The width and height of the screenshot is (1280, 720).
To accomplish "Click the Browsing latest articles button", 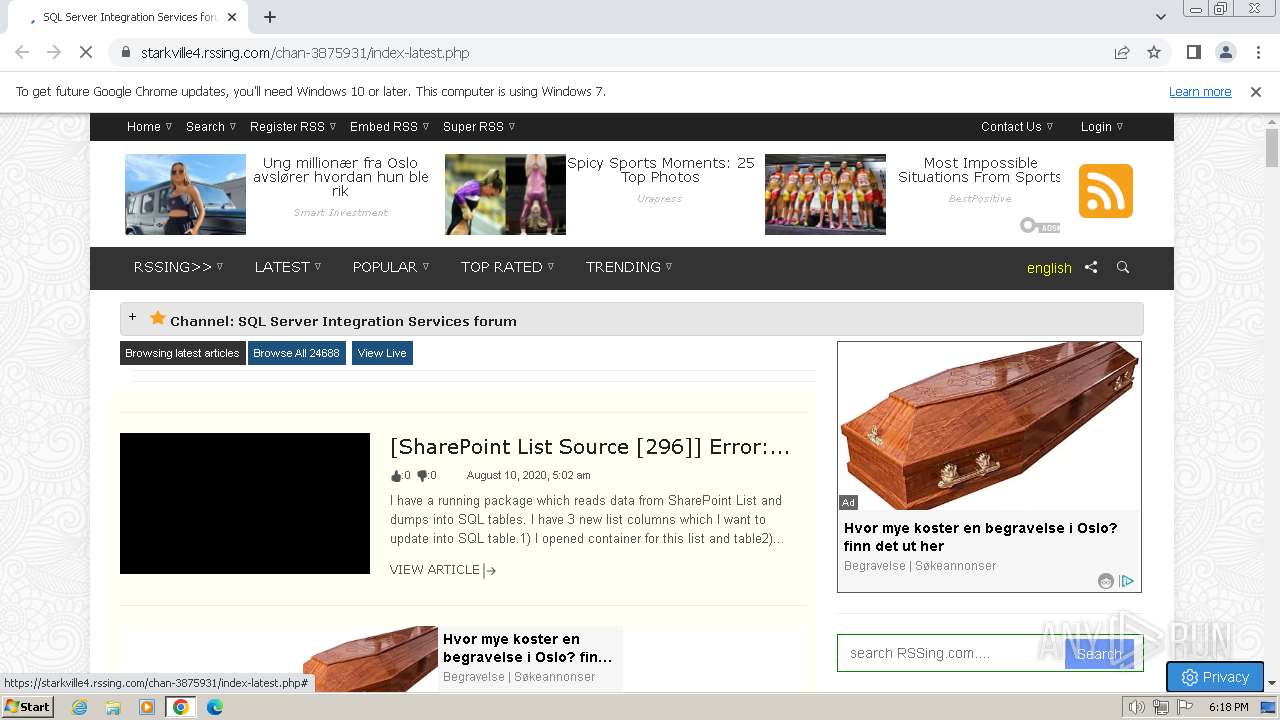I will [182, 353].
